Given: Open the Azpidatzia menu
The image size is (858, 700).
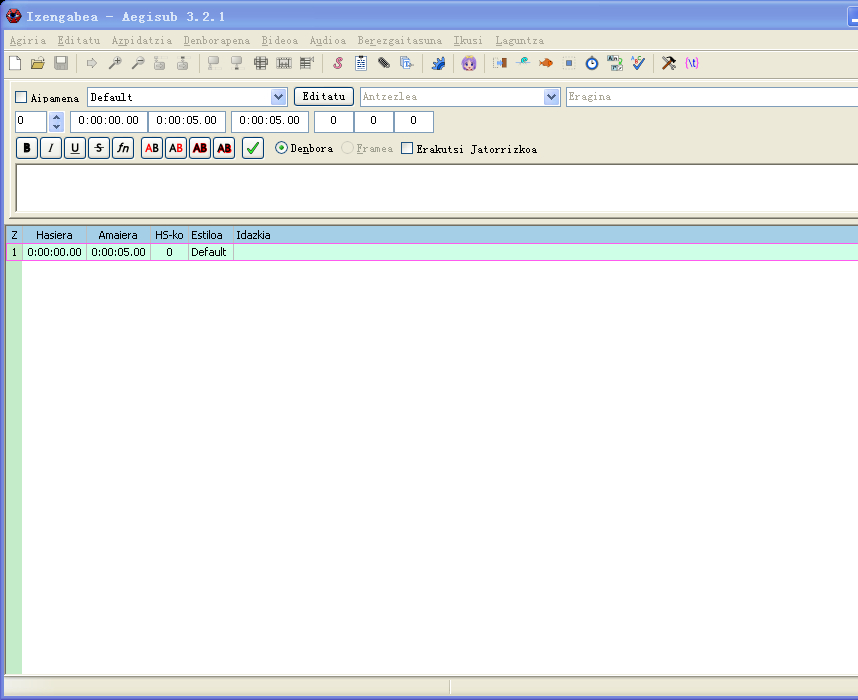Looking at the screenshot, I should coord(142,41).
